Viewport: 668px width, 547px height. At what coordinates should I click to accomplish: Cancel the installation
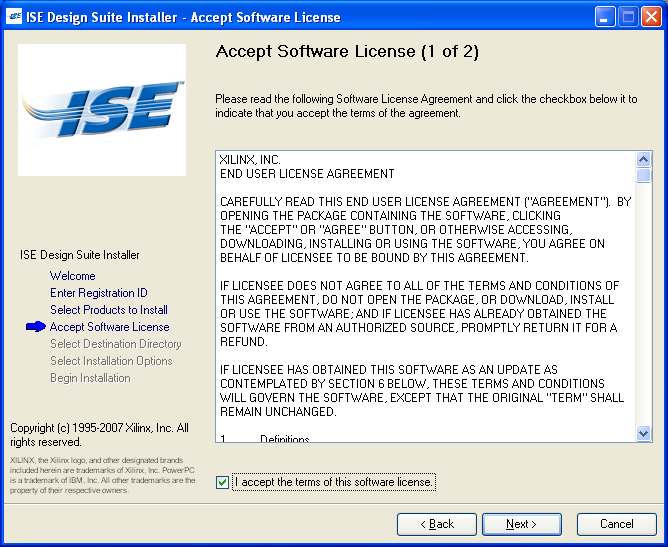coord(616,524)
